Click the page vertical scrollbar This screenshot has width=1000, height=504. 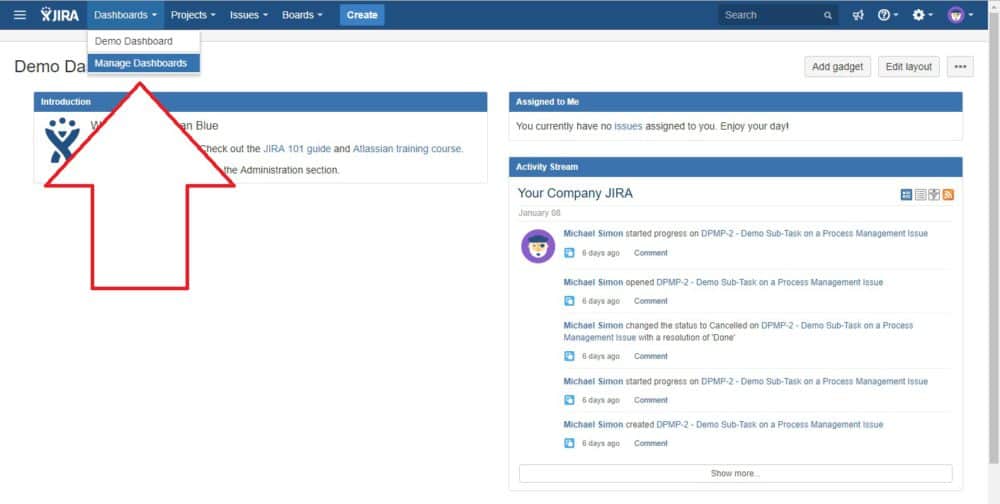(x=994, y=236)
